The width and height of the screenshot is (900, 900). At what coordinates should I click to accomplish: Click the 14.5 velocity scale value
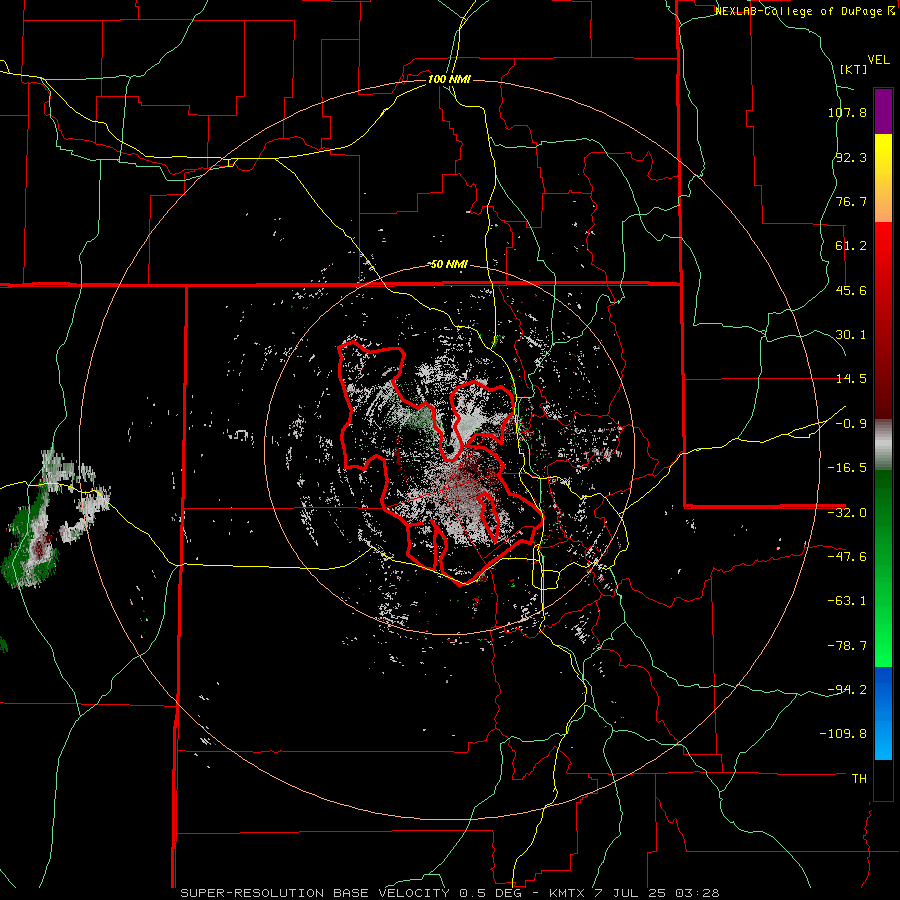pos(851,379)
